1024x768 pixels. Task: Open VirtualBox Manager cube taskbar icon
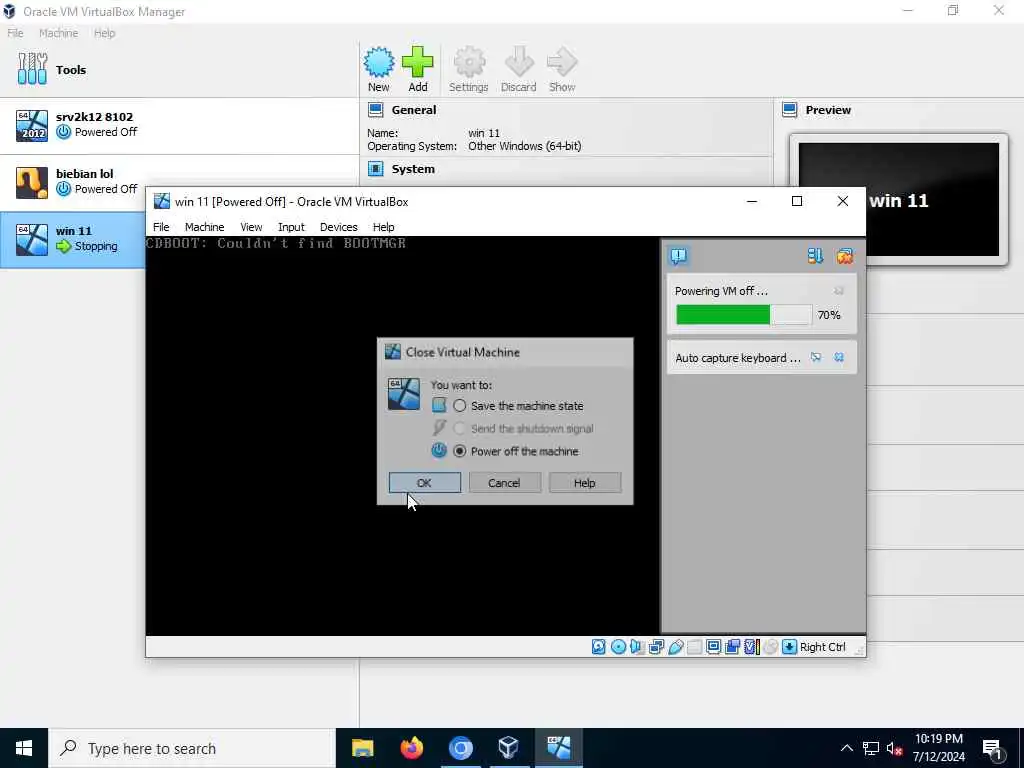click(508, 748)
